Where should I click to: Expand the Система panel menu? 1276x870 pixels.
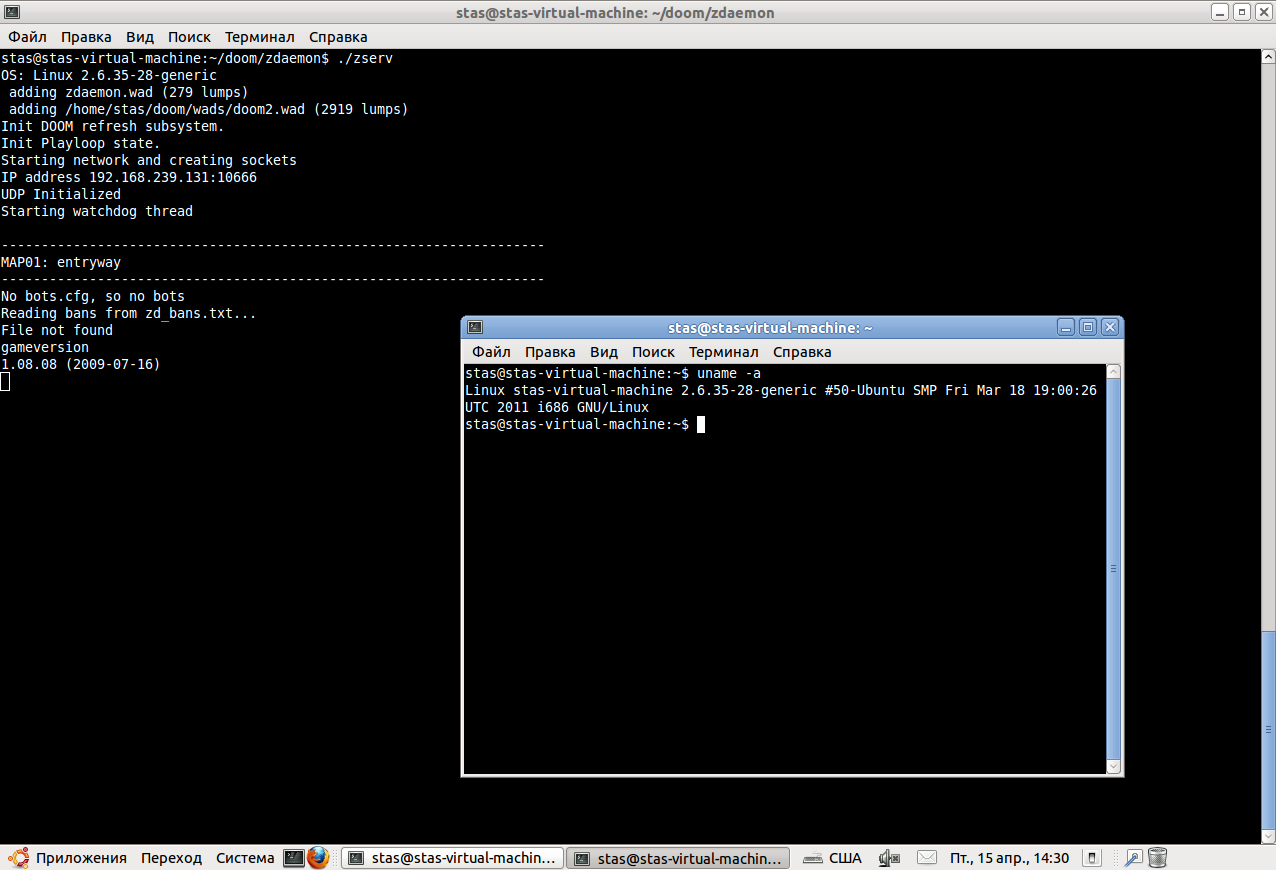pyautogui.click(x=245, y=858)
